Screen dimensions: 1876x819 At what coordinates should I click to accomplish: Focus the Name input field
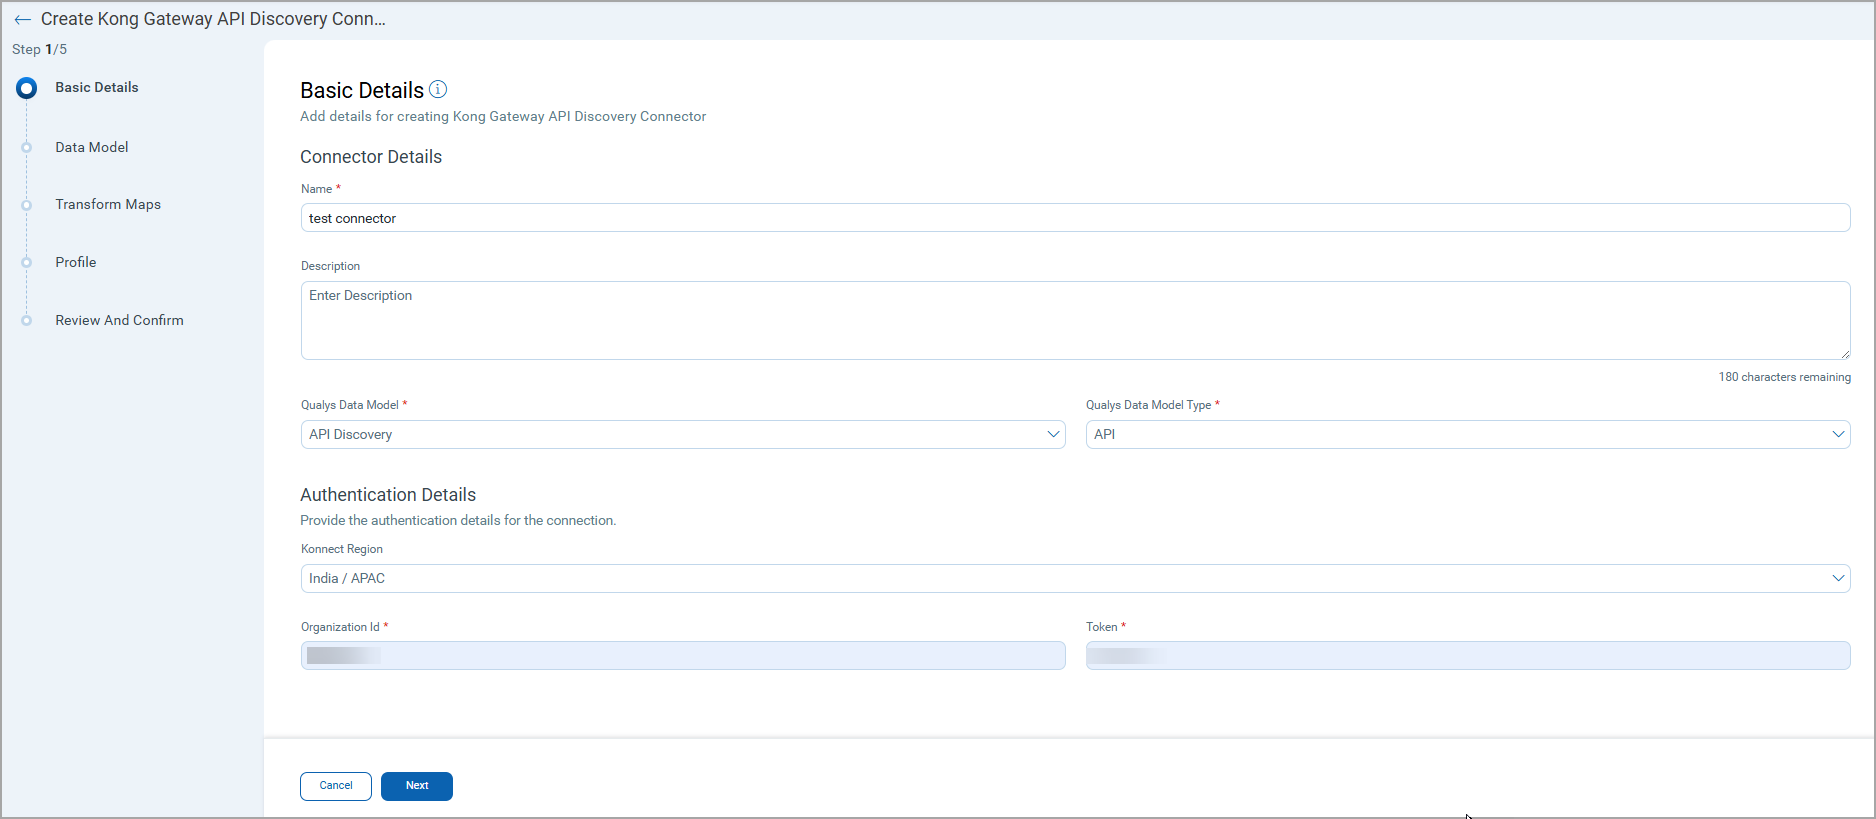1075,219
